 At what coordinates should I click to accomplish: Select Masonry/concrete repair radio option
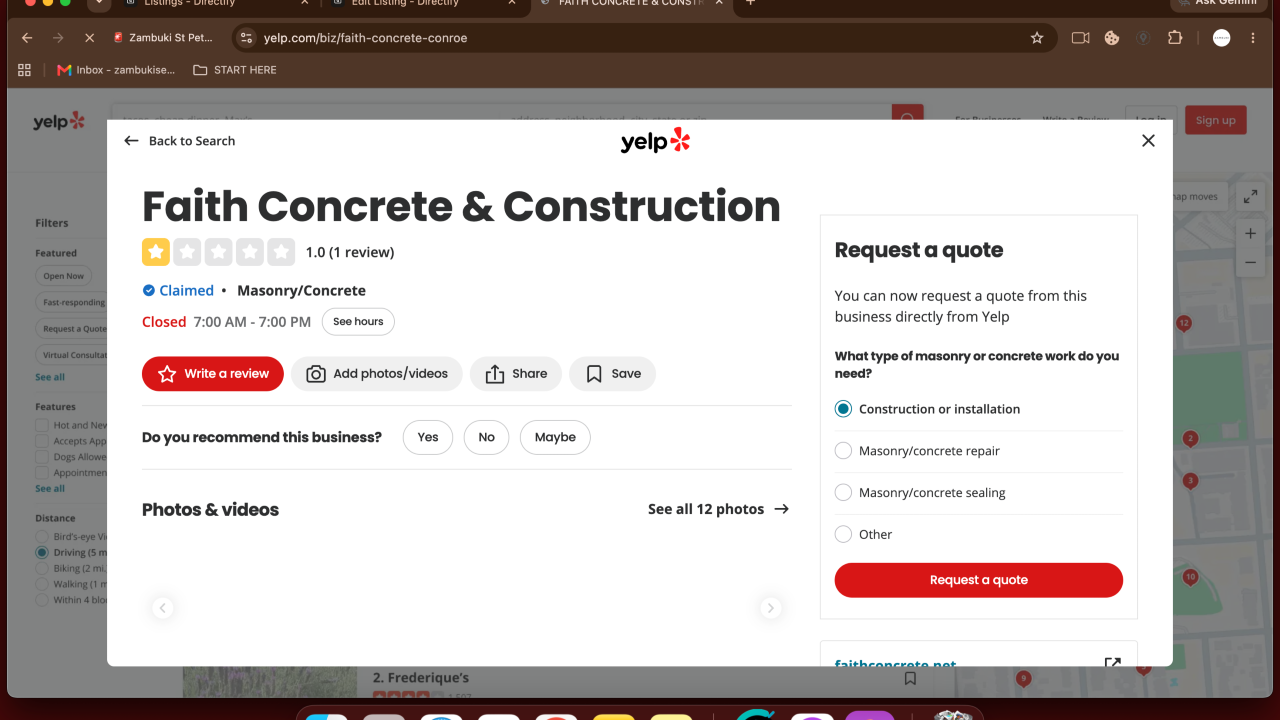(x=843, y=451)
